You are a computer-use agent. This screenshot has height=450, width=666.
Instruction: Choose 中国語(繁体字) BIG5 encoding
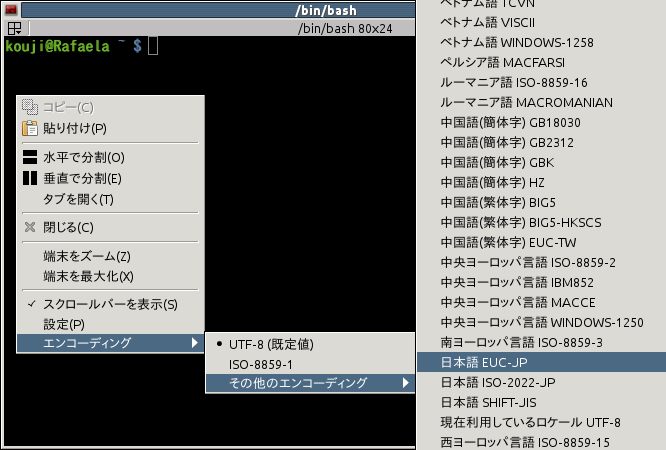coord(542,202)
